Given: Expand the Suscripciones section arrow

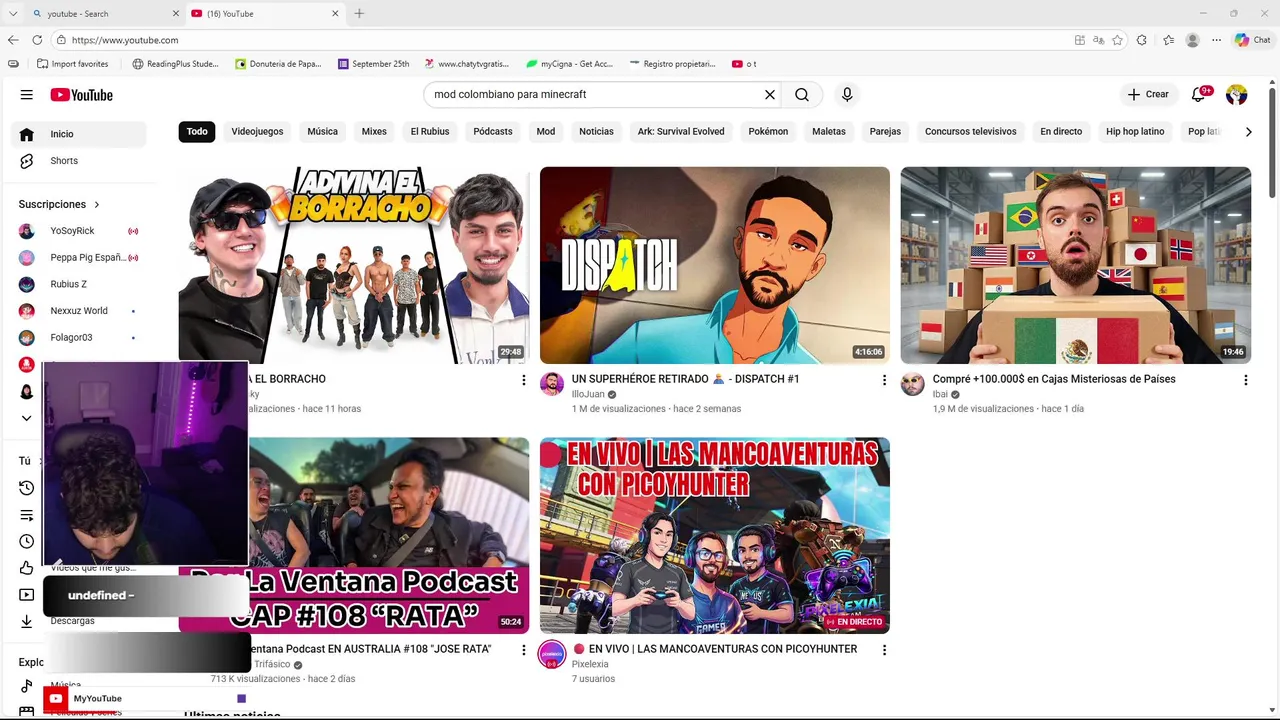Looking at the screenshot, I should (x=97, y=205).
